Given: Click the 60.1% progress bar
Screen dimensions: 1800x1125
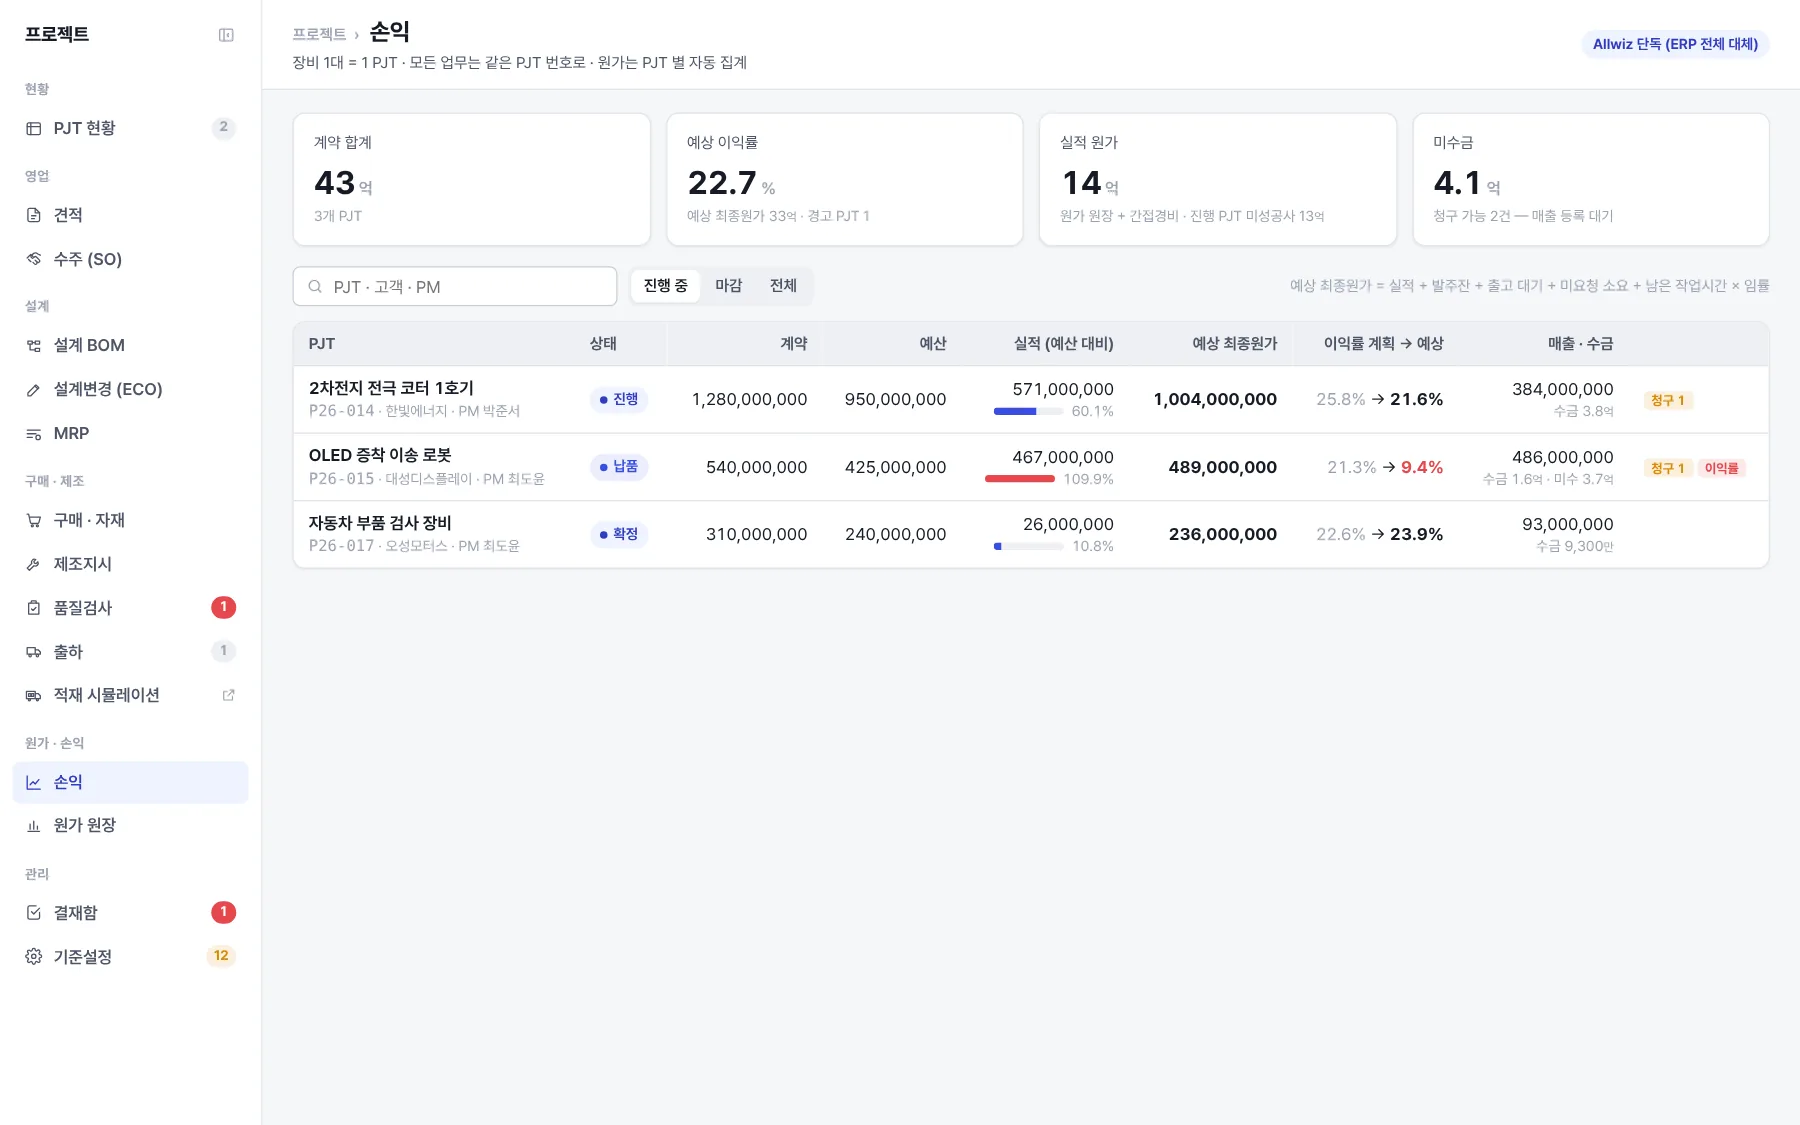Looking at the screenshot, I should point(1028,411).
